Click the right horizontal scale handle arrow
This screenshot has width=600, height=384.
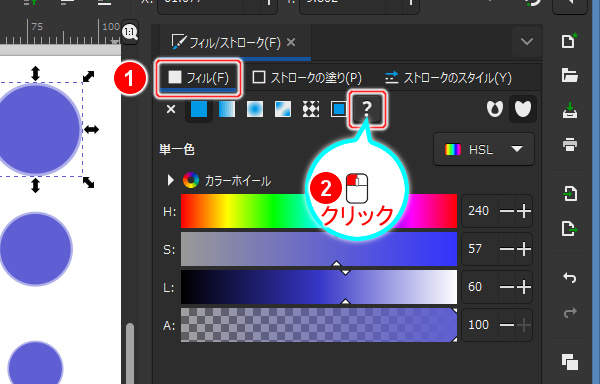[91, 130]
